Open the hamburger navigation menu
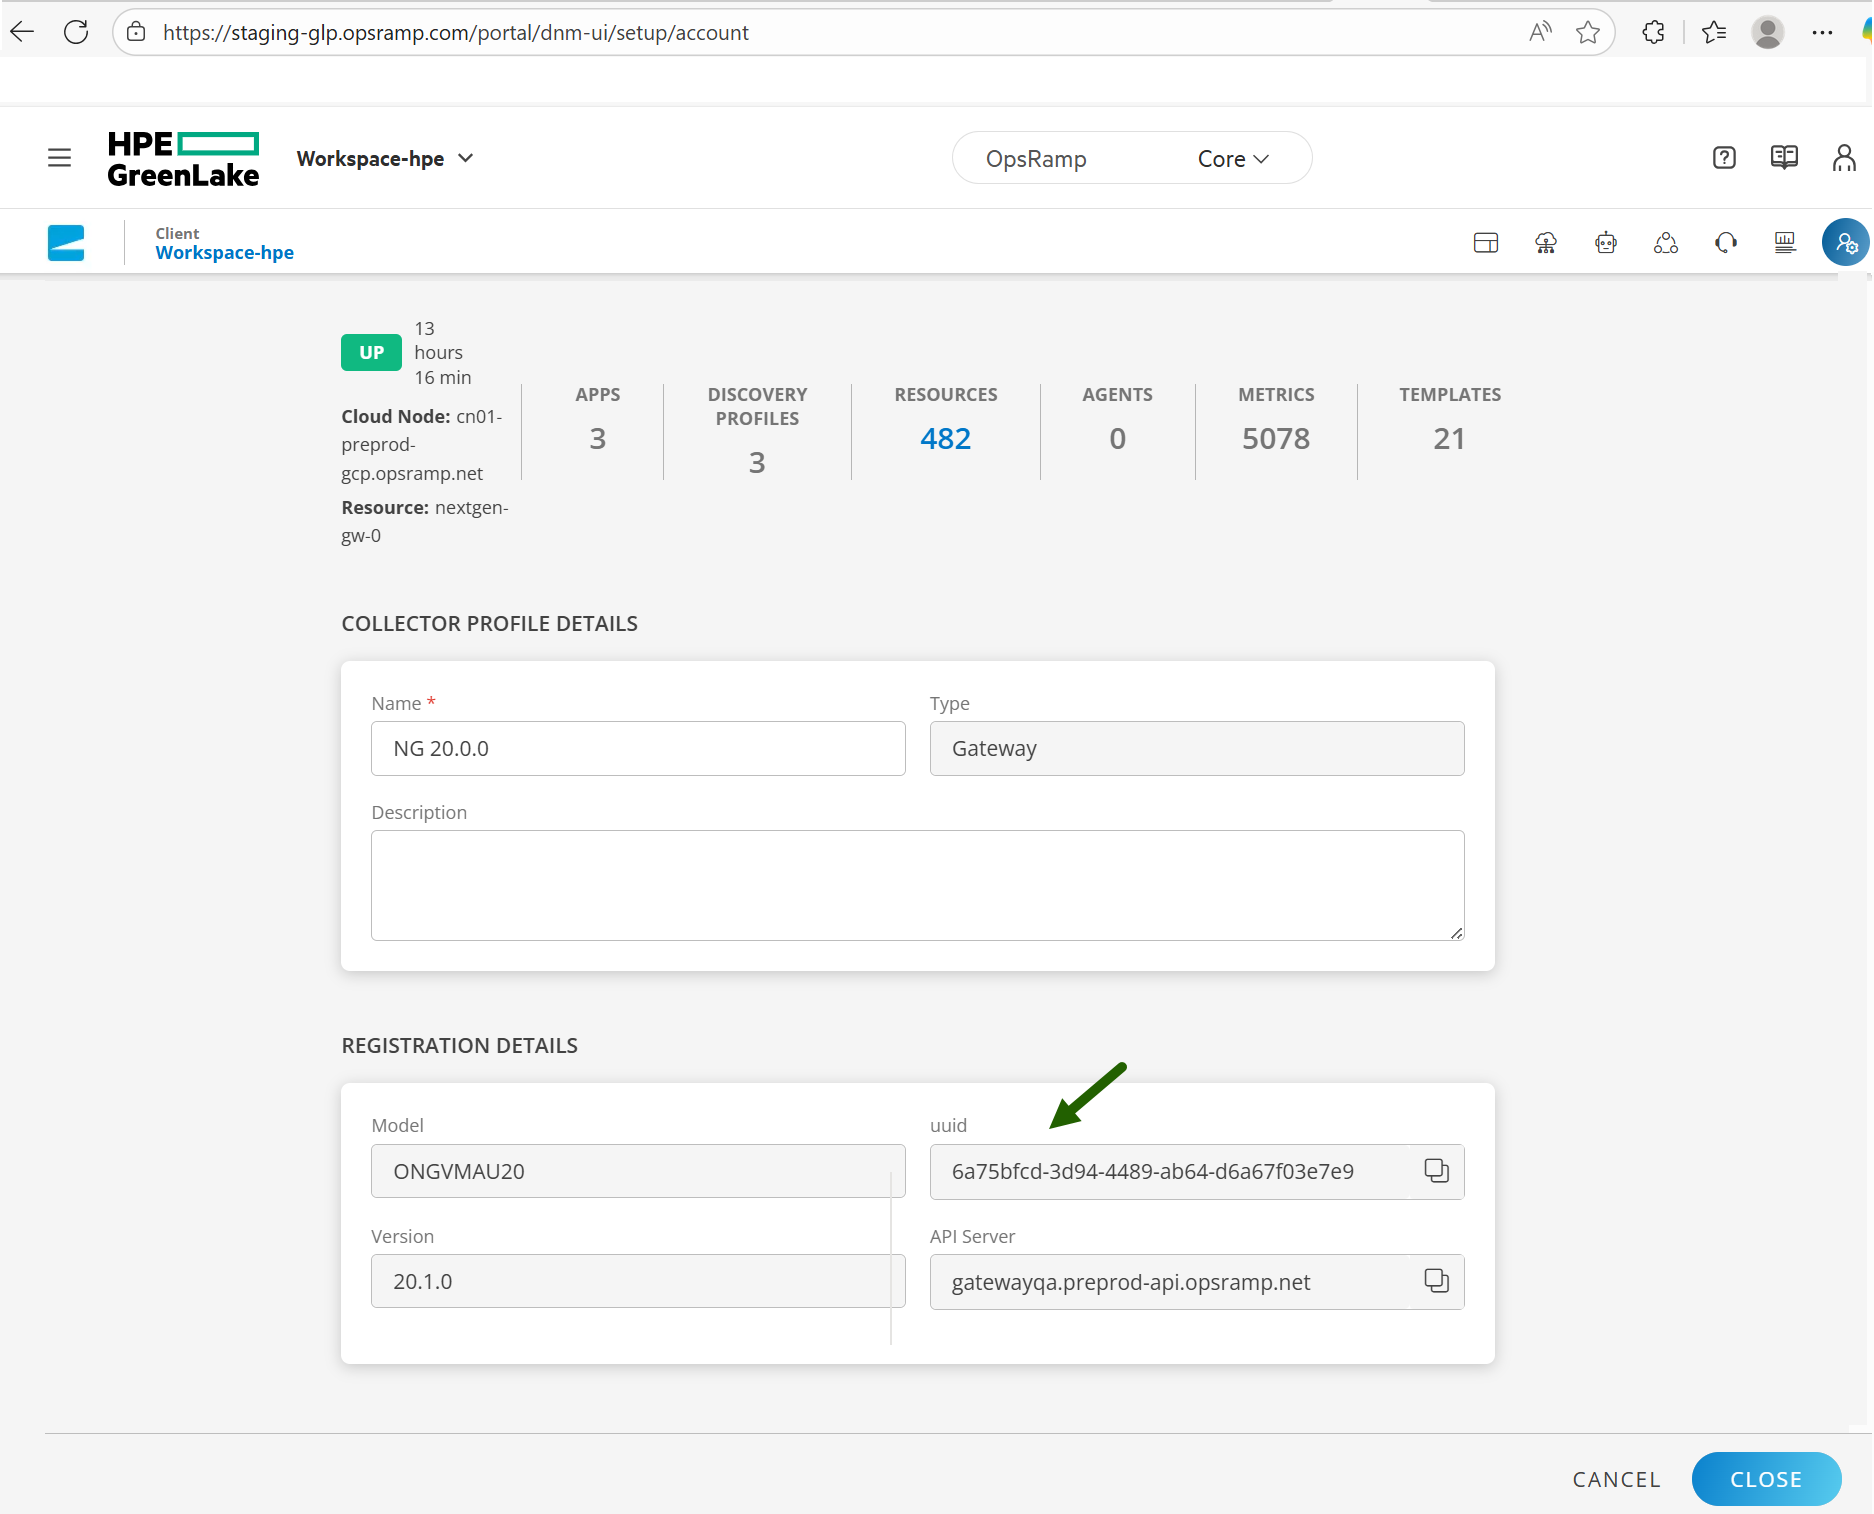This screenshot has height=1514, width=1874. pyautogui.click(x=60, y=158)
